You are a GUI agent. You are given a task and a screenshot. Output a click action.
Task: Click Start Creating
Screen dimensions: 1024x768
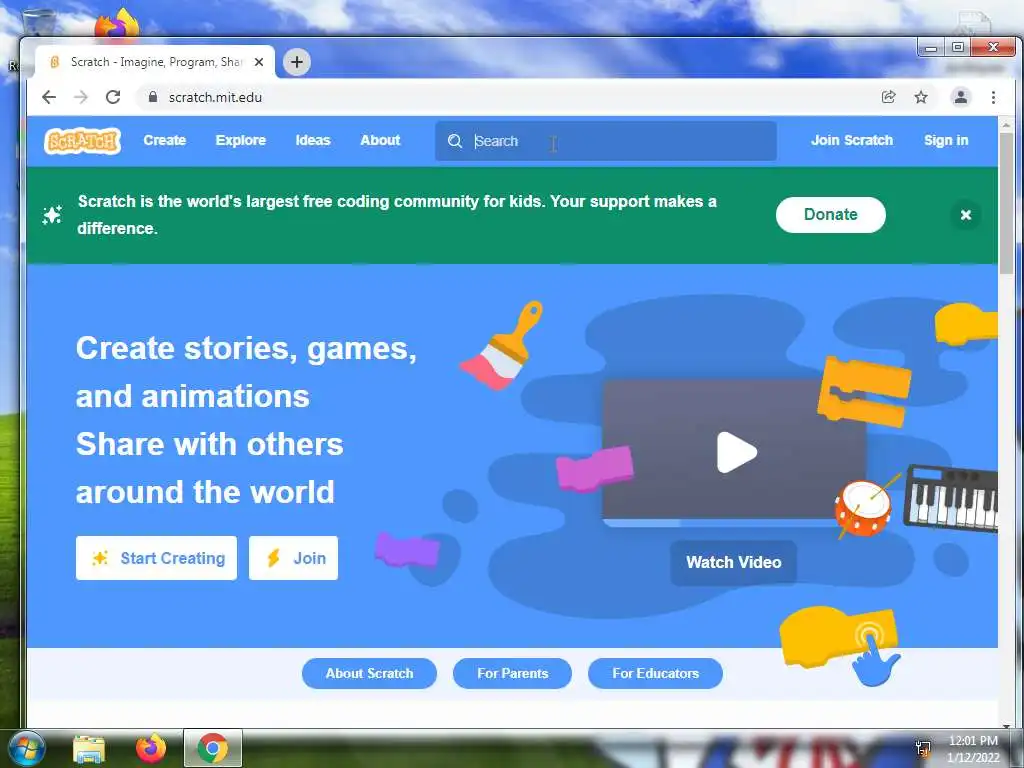point(156,558)
